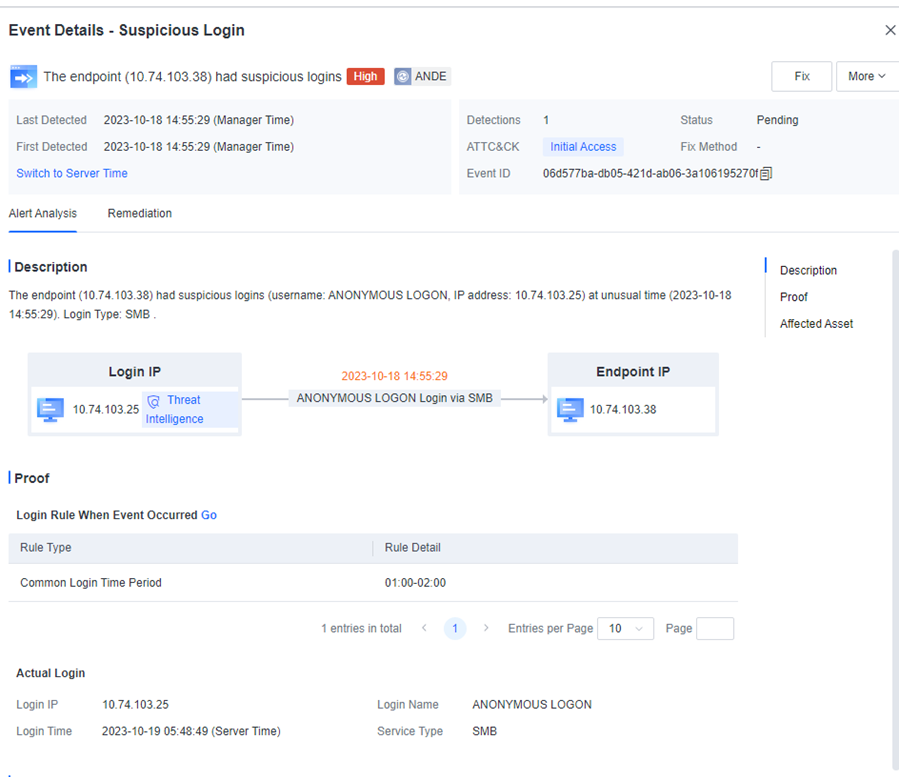The height and width of the screenshot is (777, 914).
Task: Click the Page number input field
Action: (x=714, y=628)
